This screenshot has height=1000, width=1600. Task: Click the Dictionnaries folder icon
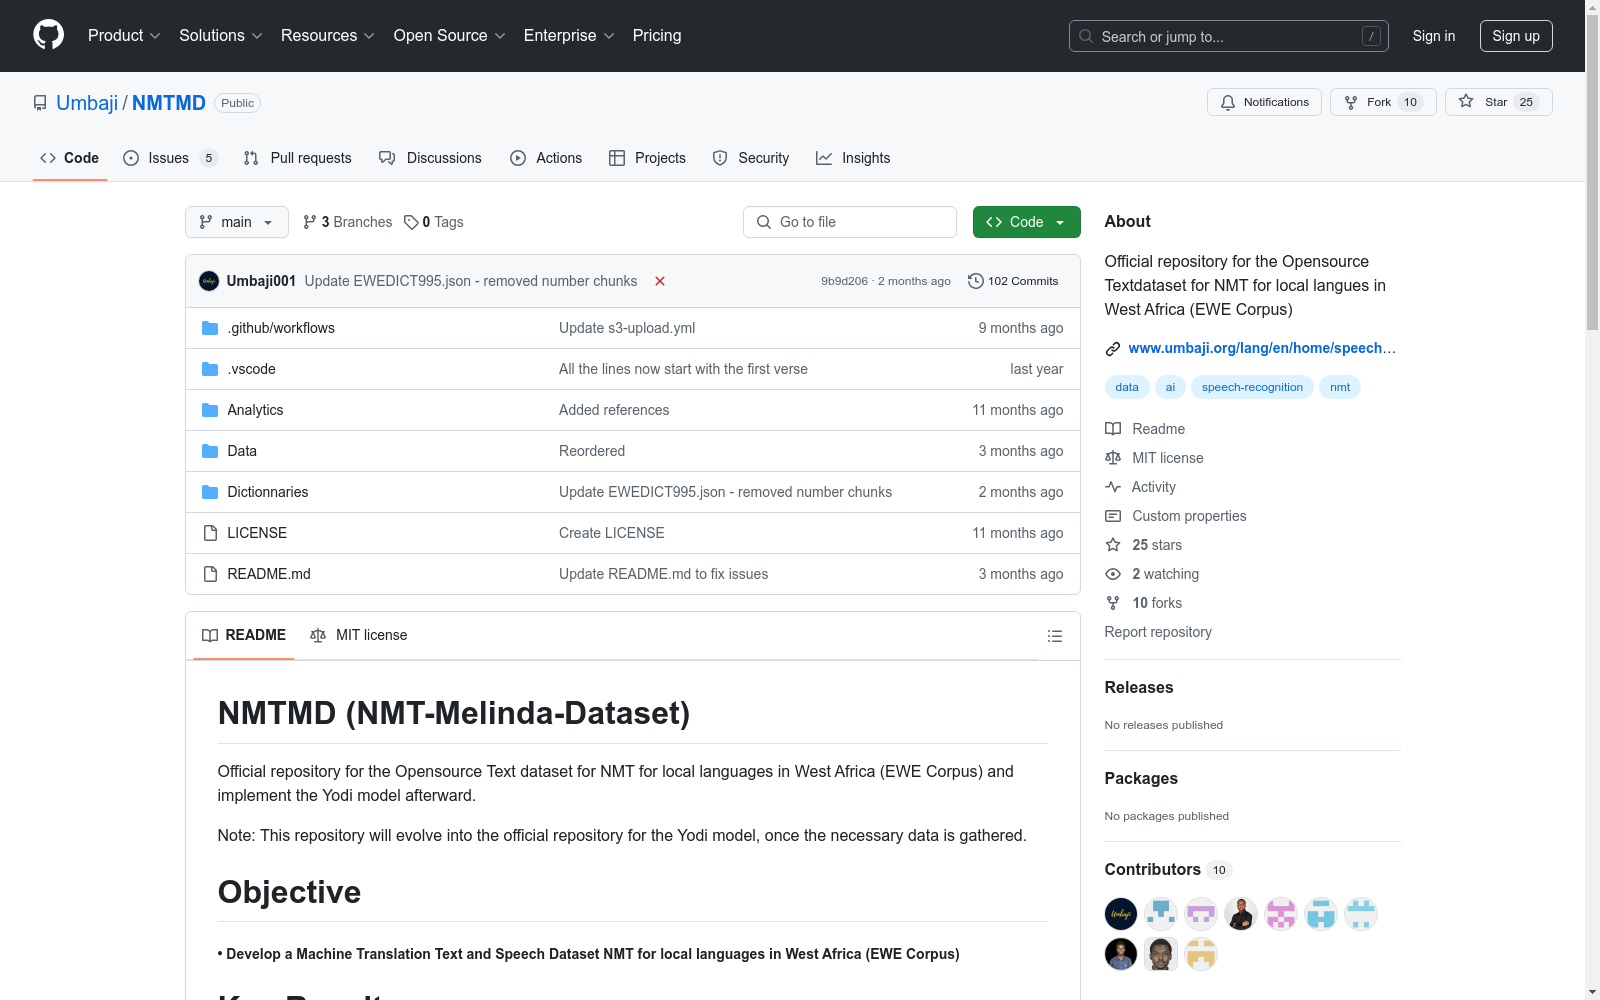click(210, 492)
